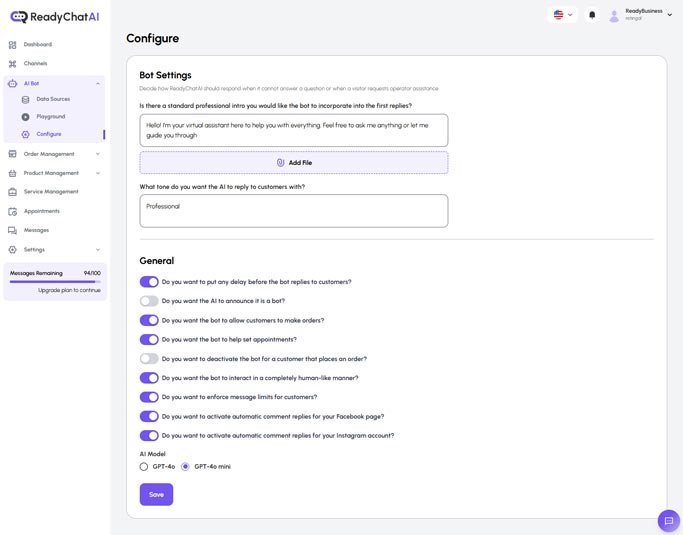
Task: Click the Configure gear icon
Action: pos(26,134)
